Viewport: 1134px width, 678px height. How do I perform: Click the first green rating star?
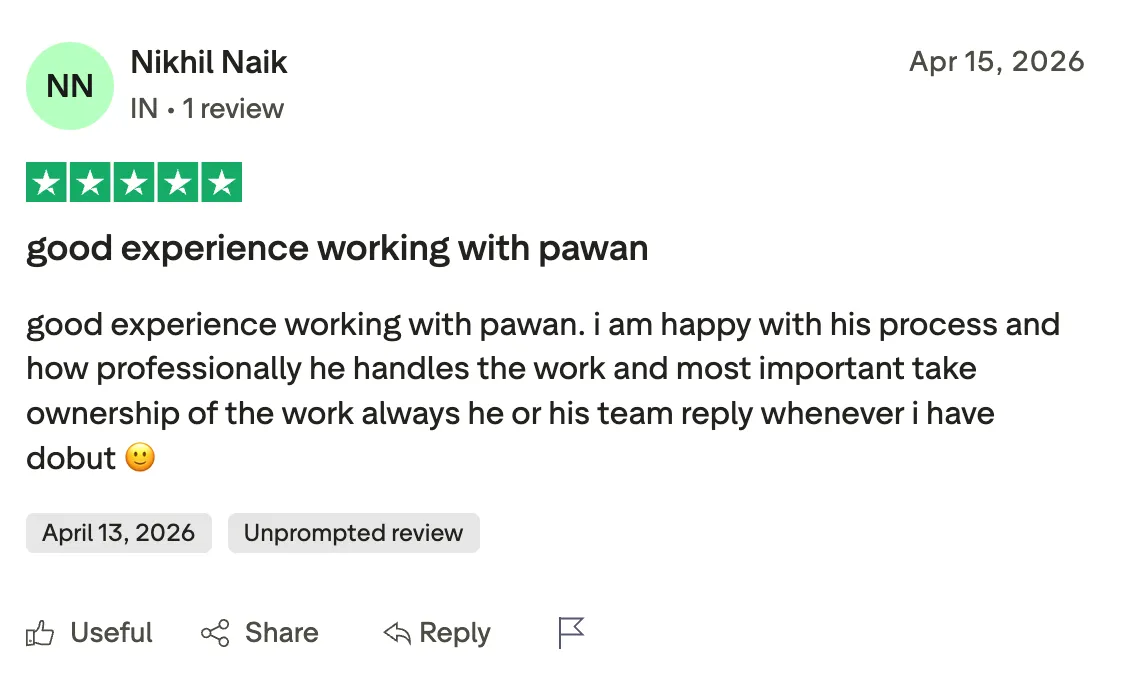pos(46,182)
